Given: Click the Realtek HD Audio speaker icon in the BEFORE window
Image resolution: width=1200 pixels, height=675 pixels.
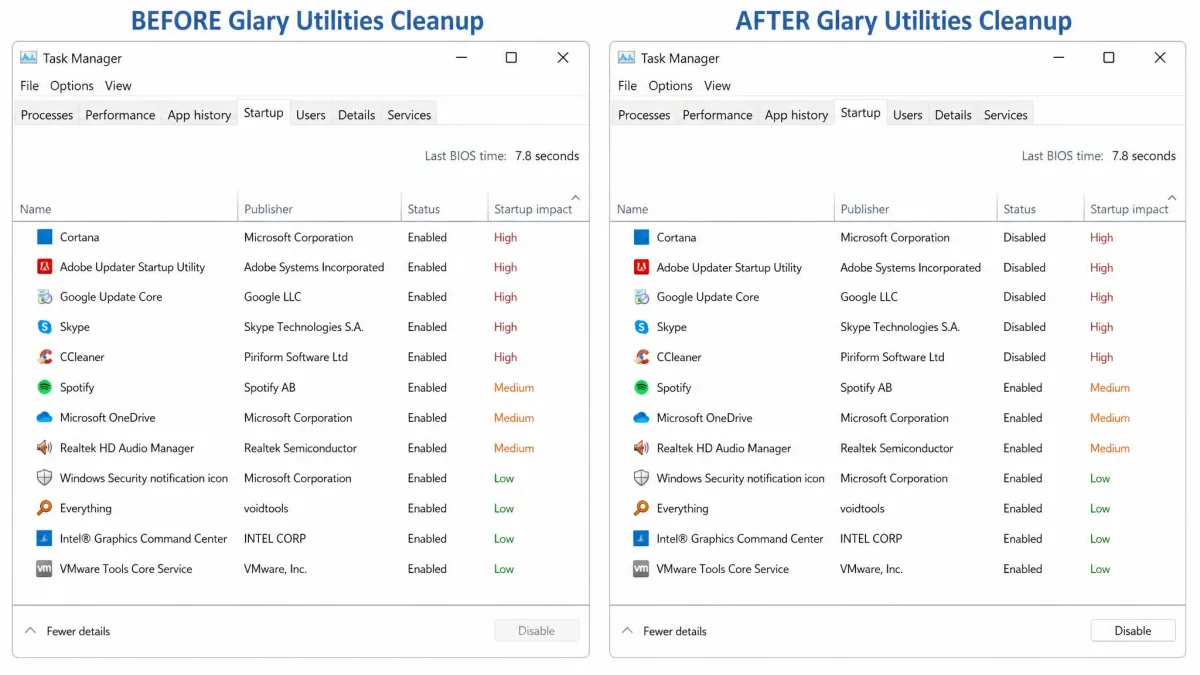Looking at the screenshot, I should click(44, 448).
